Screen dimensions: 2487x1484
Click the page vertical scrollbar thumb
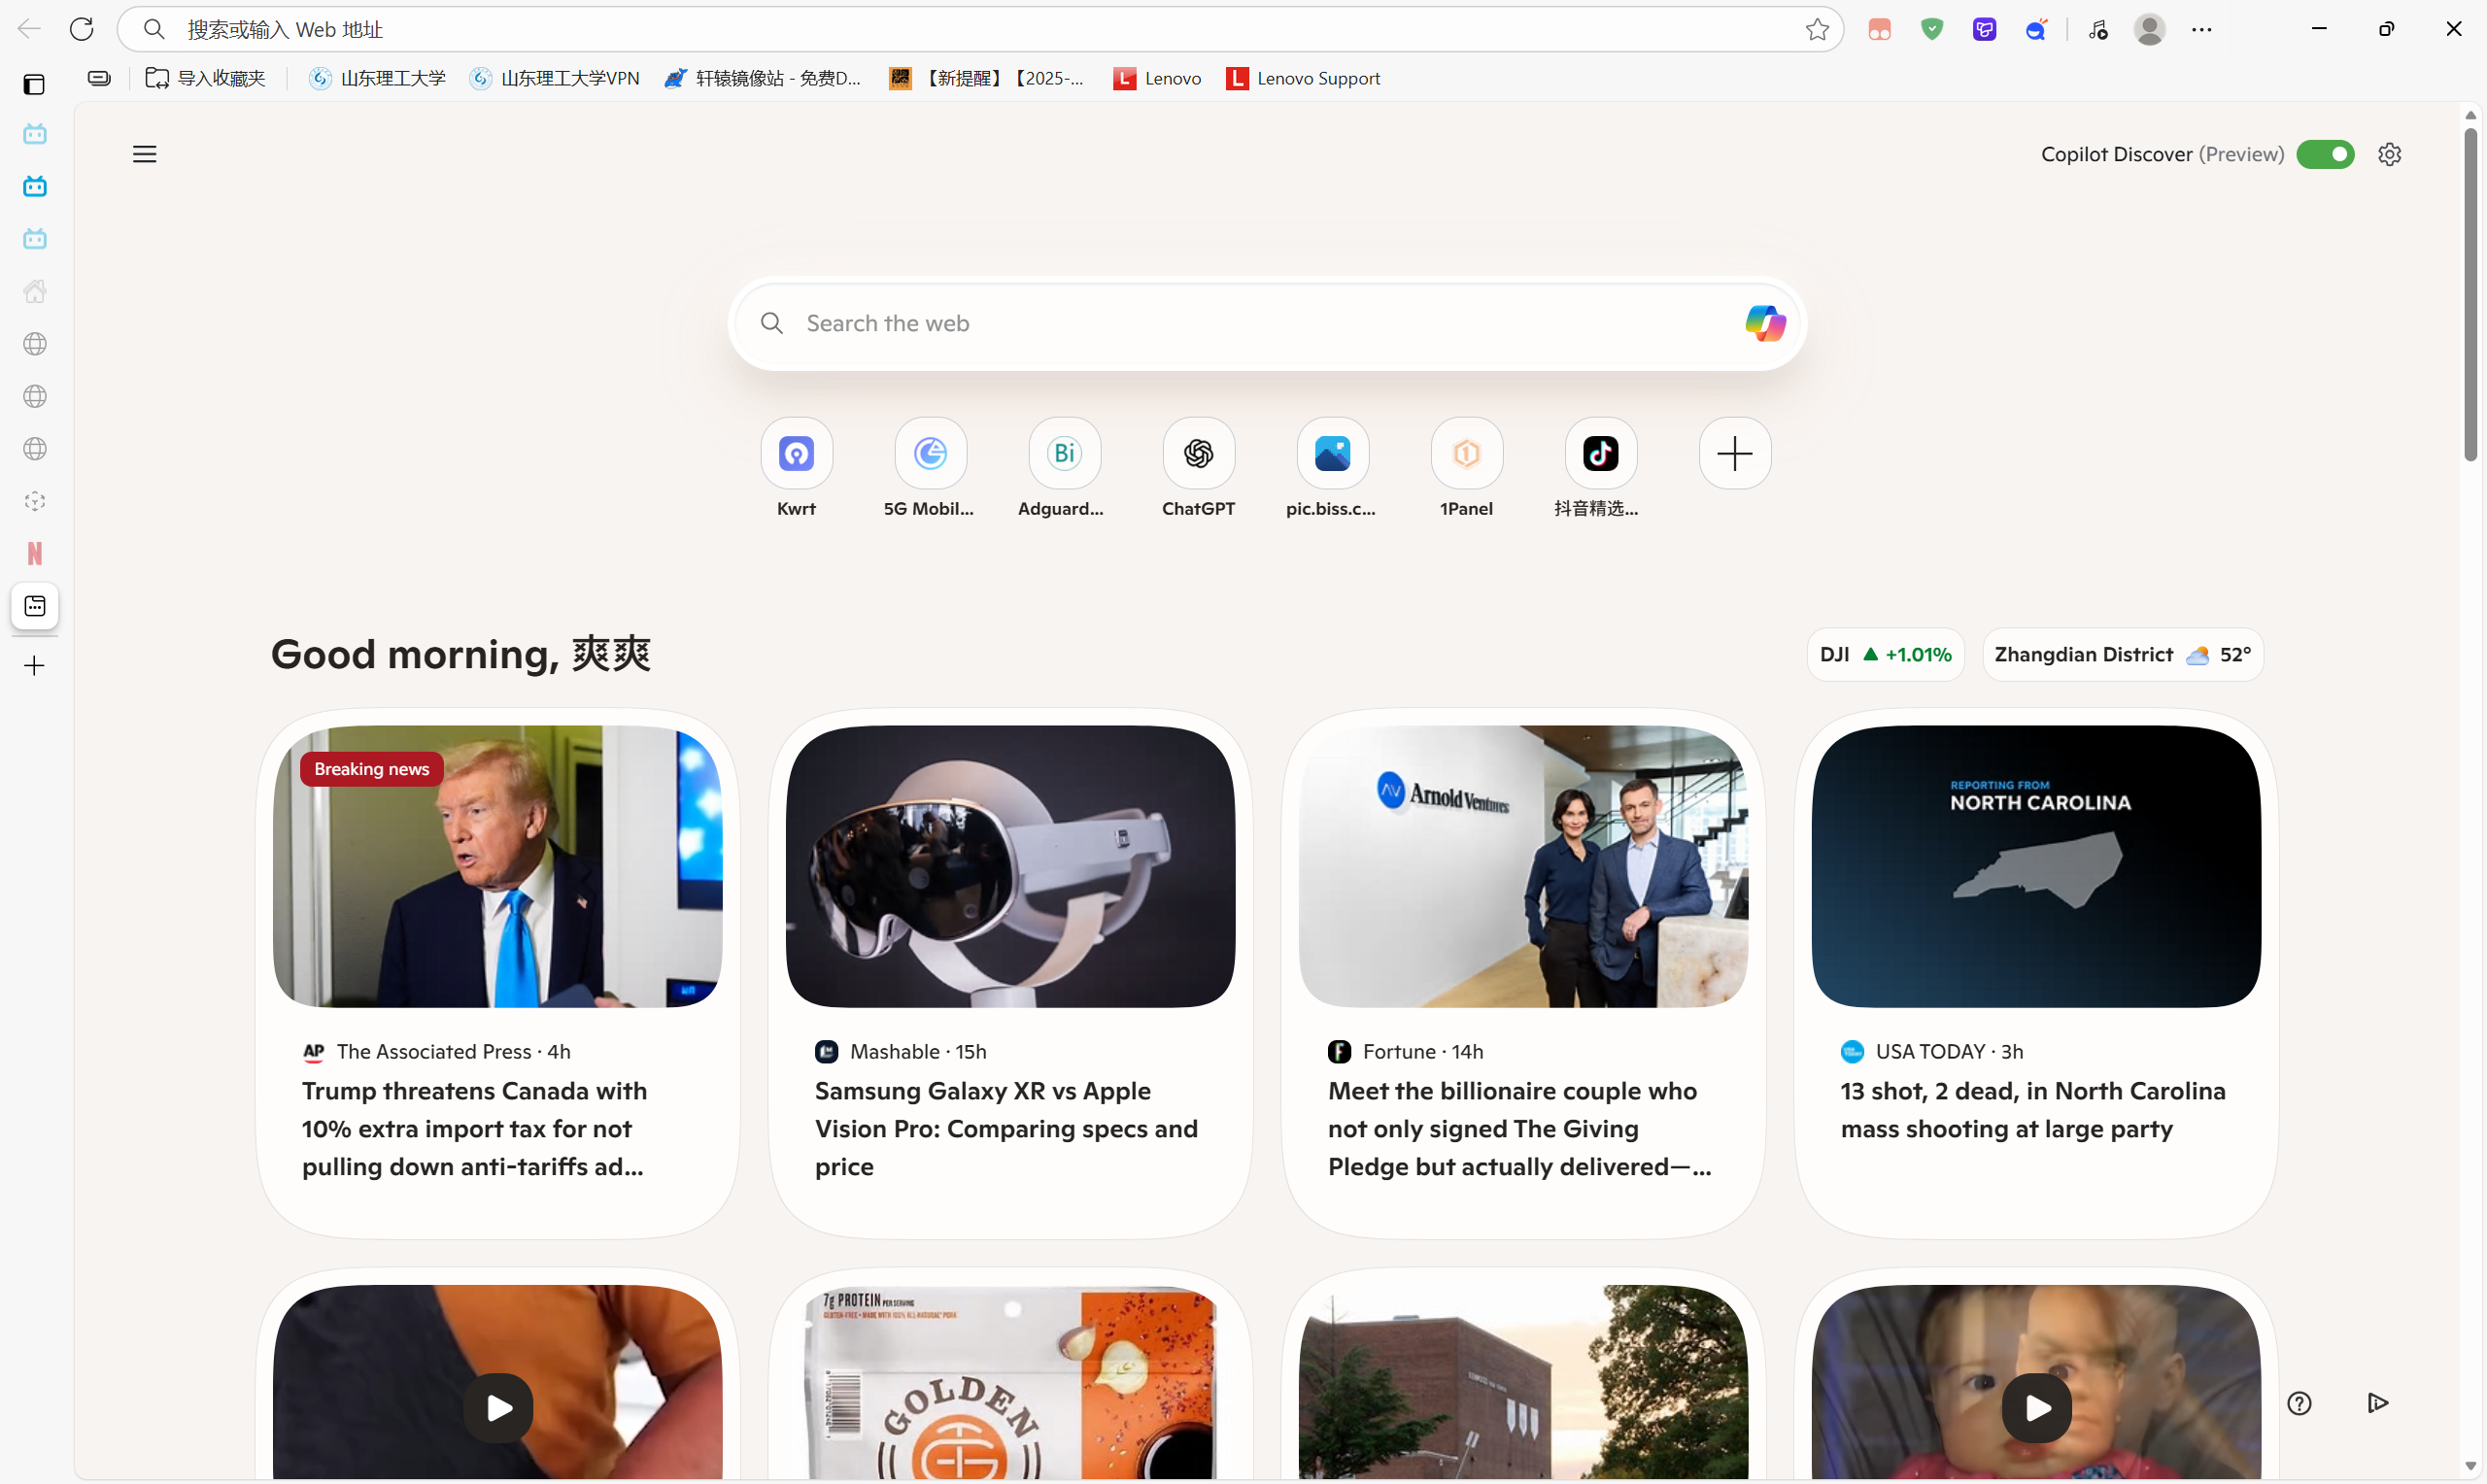tap(2470, 295)
